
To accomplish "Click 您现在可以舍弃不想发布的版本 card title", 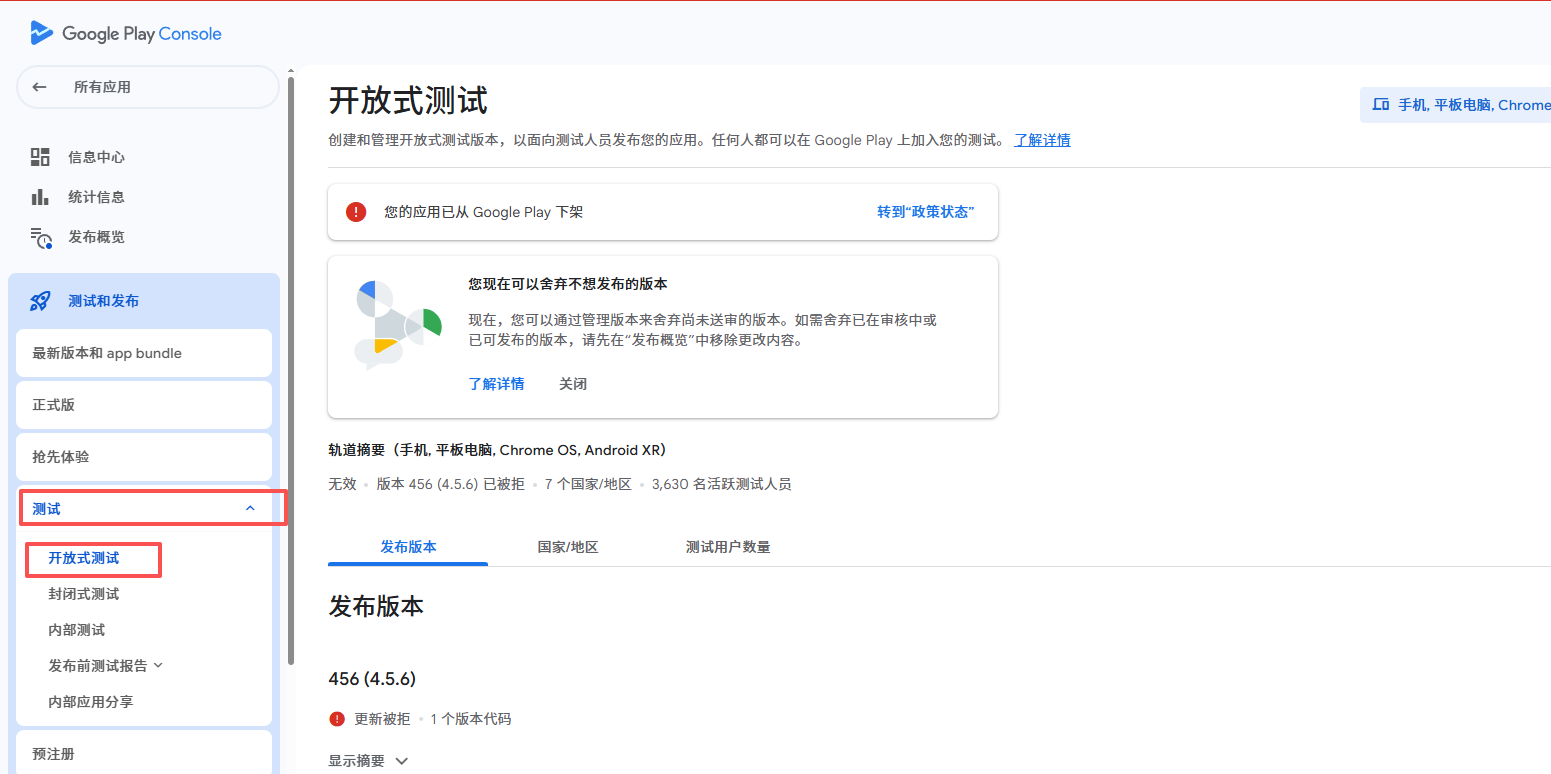I will 568,284.
